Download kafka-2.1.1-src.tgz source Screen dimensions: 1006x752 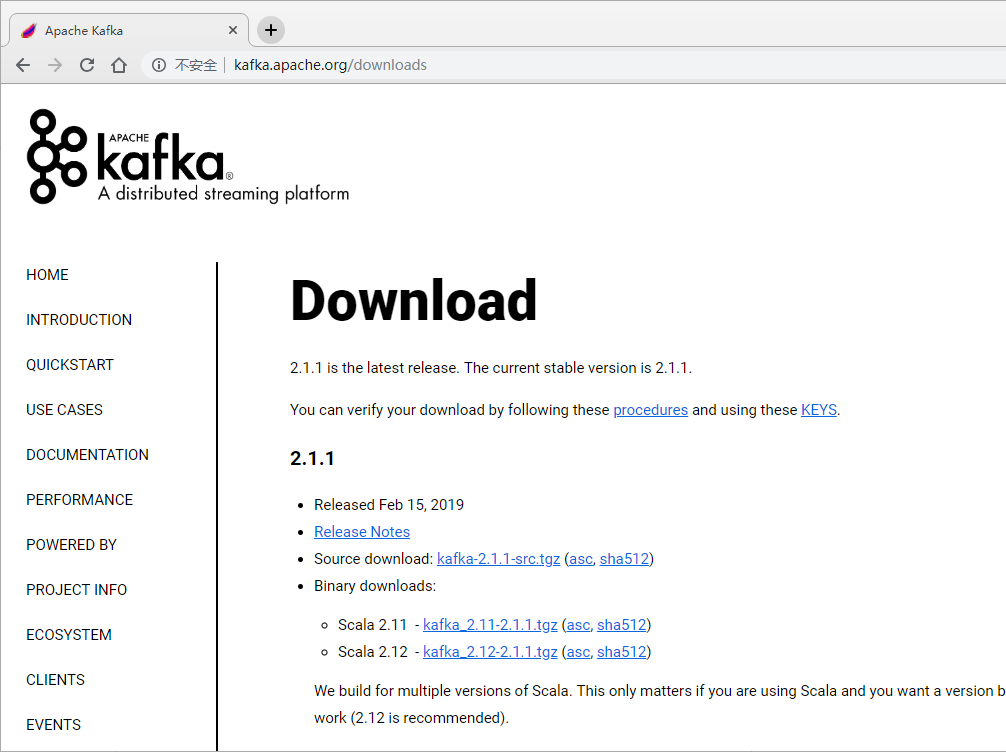499,558
